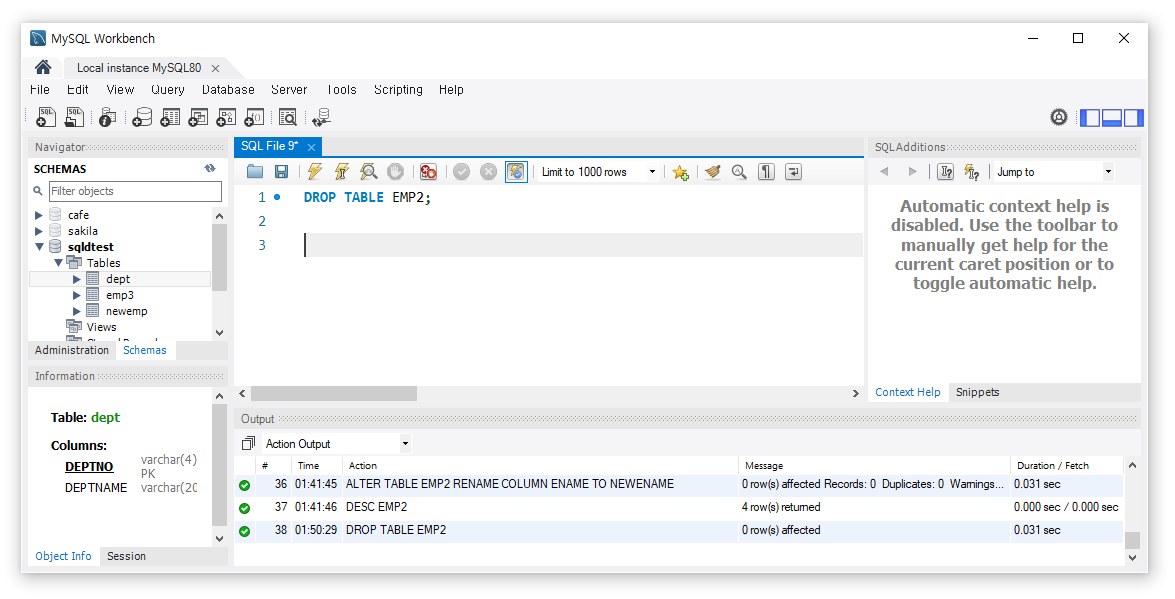Toggle the right sidebar panel visibility
This screenshot has height=599, width=1175.
click(x=1134, y=117)
